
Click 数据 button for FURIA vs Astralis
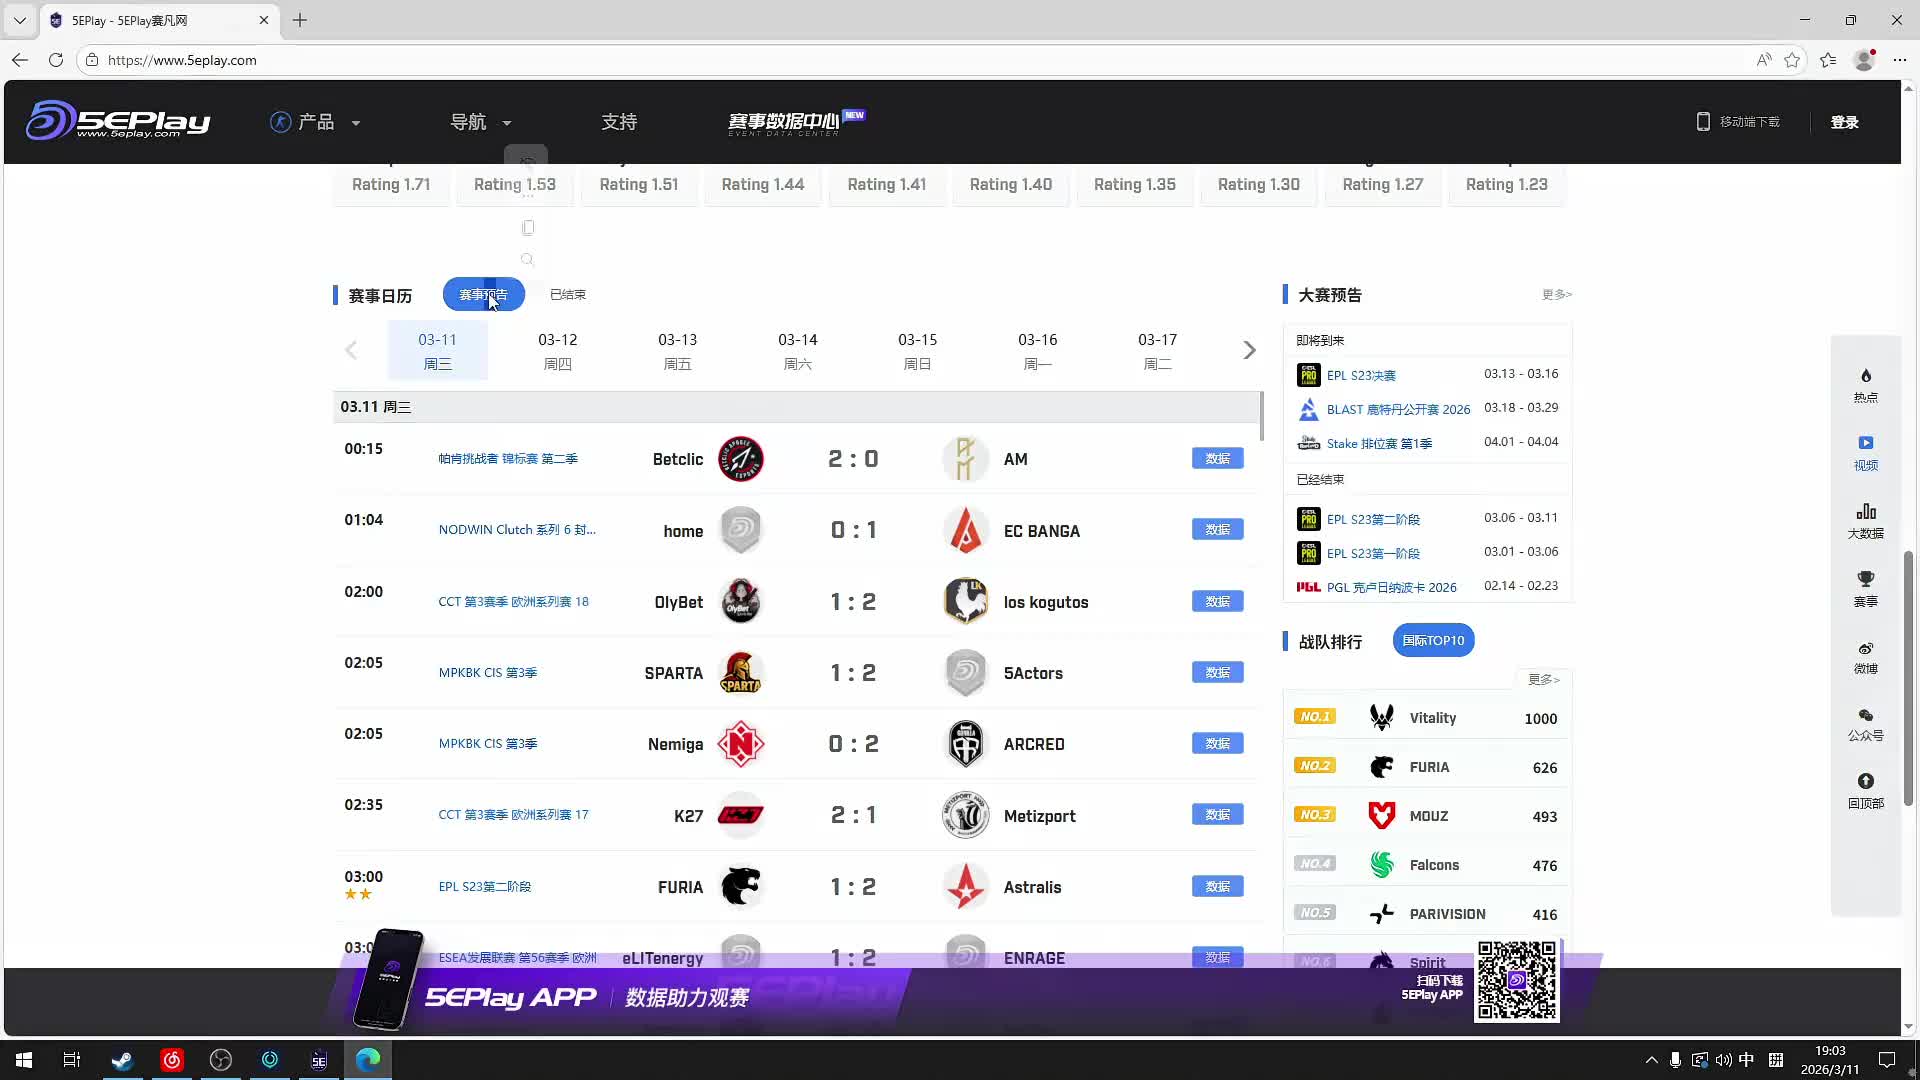1217,887
